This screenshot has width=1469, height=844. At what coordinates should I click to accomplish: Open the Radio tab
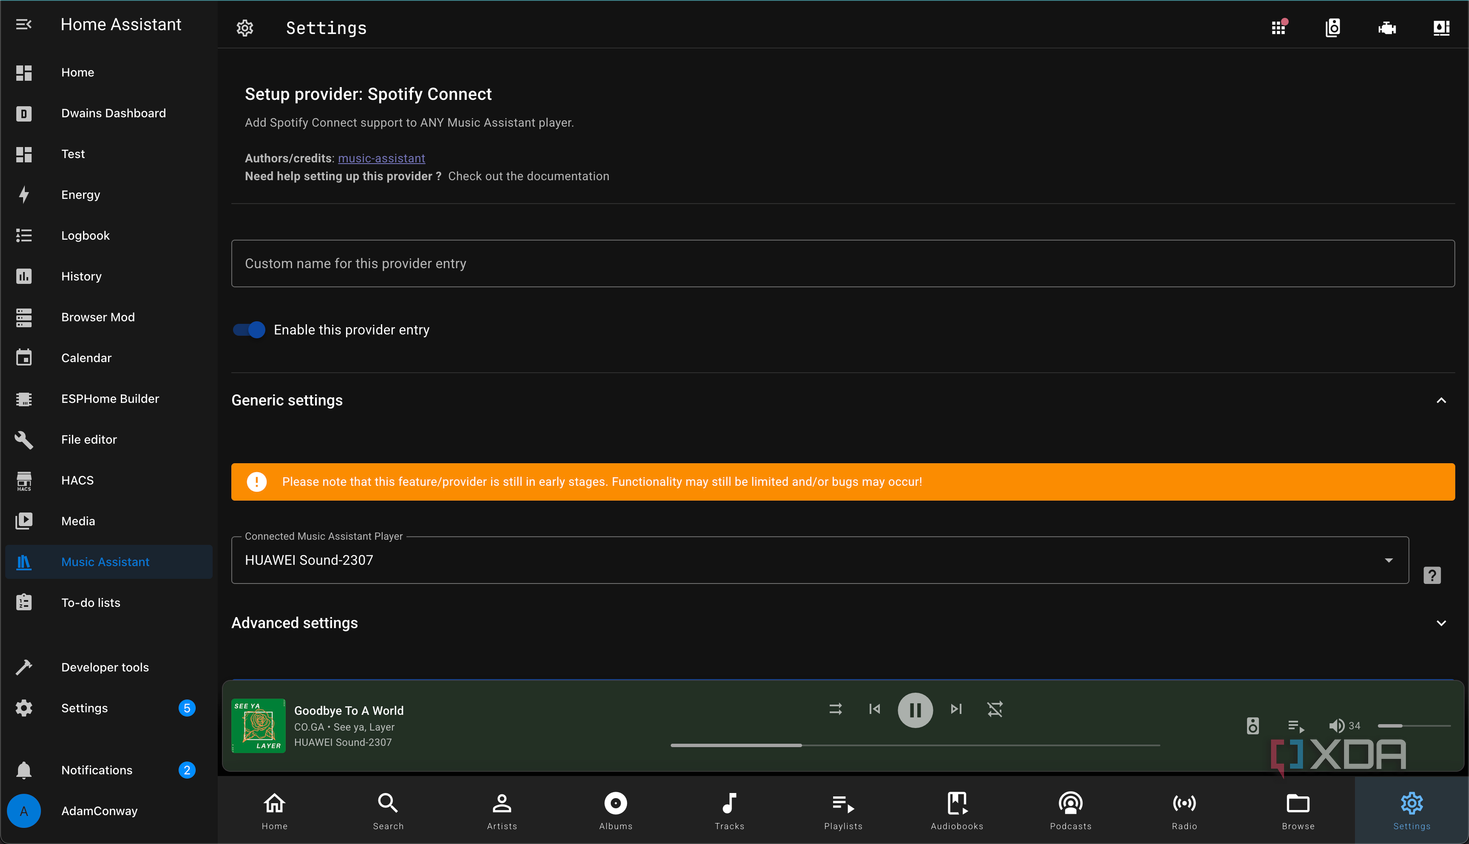[x=1185, y=811]
